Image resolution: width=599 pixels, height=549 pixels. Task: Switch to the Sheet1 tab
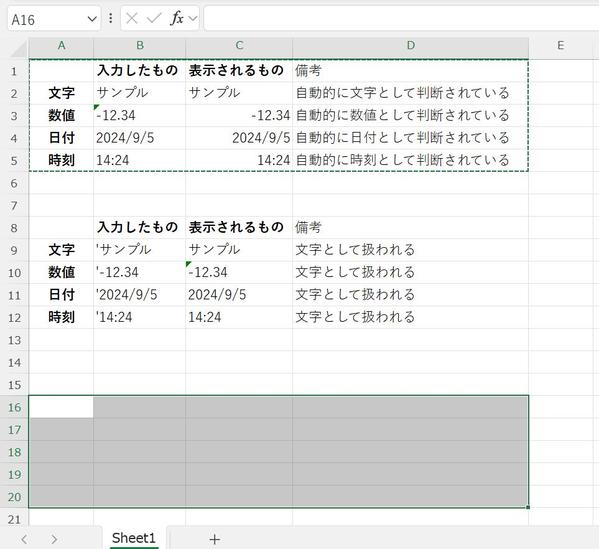134,538
